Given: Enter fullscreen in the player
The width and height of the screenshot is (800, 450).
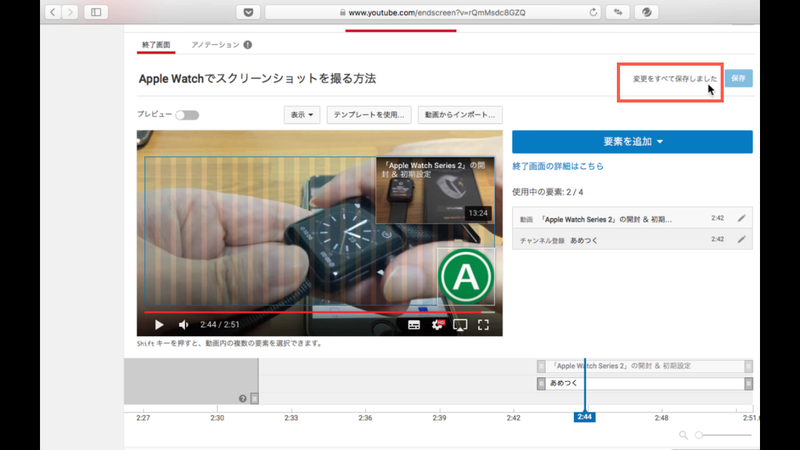Looking at the screenshot, I should (483, 324).
